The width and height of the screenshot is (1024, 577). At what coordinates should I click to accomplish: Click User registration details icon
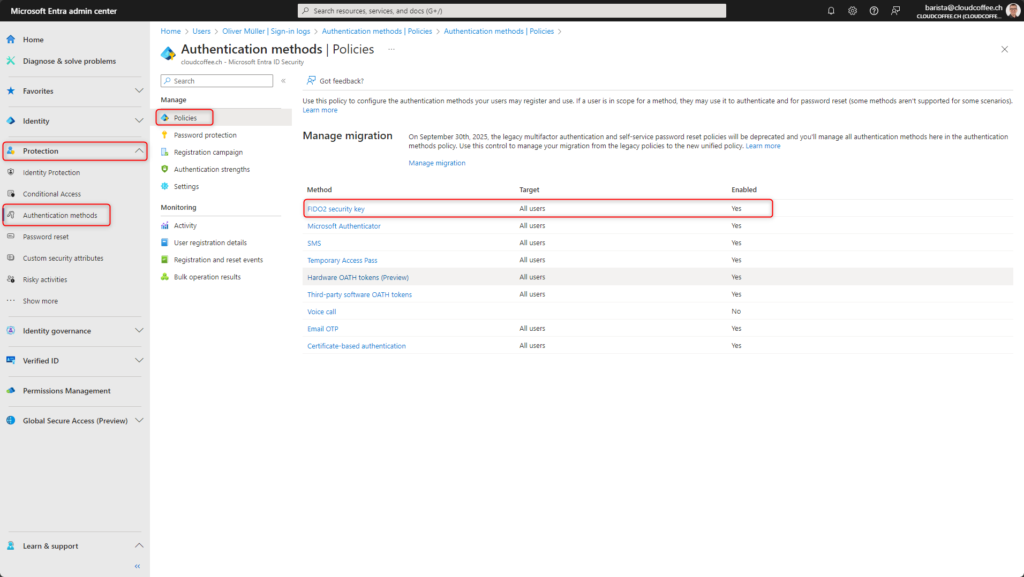pyautogui.click(x=165, y=242)
